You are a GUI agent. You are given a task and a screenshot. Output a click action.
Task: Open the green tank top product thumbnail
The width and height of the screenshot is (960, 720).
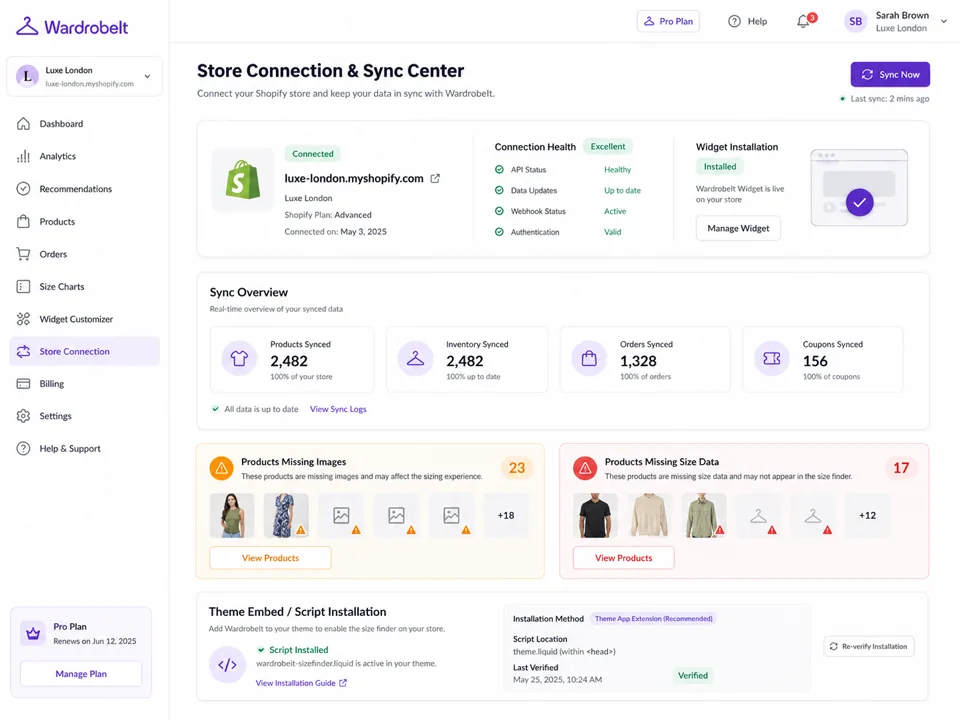click(x=231, y=516)
